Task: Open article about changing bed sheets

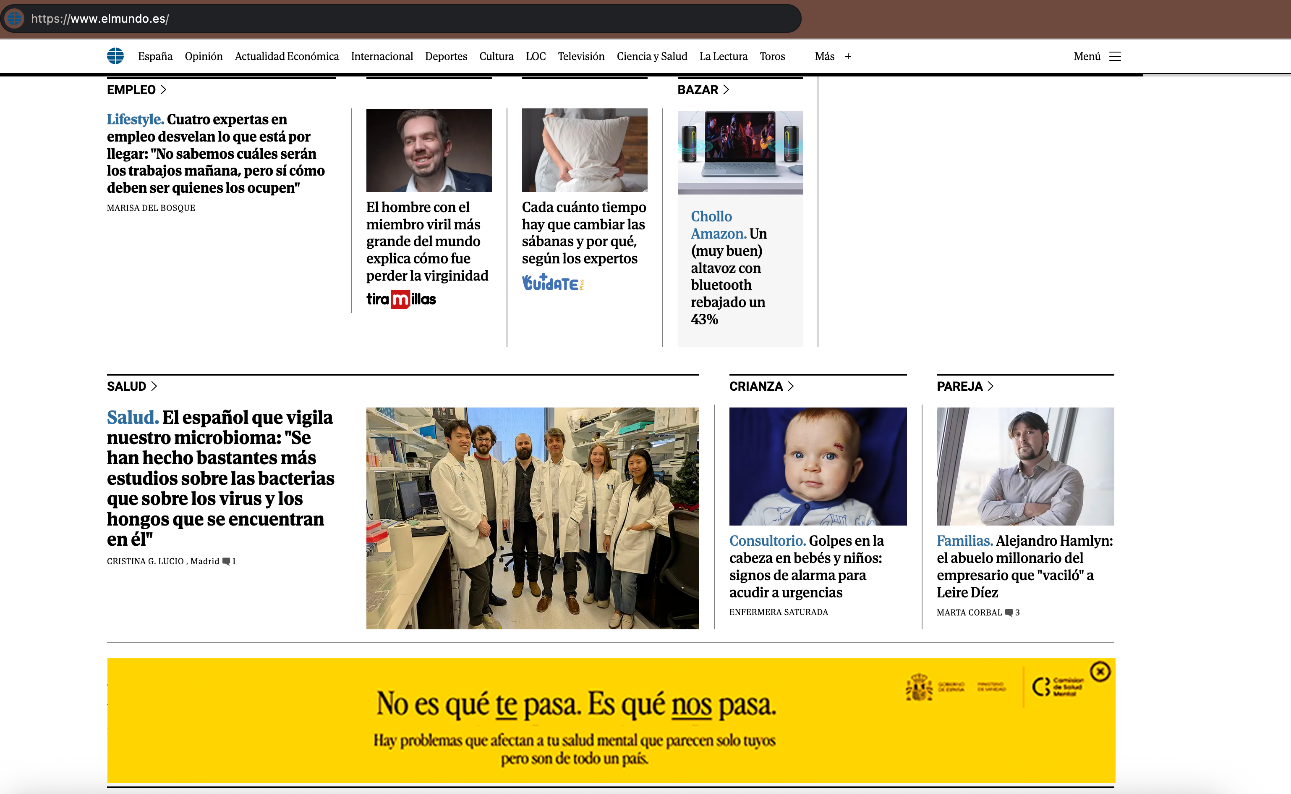Action: (x=584, y=233)
